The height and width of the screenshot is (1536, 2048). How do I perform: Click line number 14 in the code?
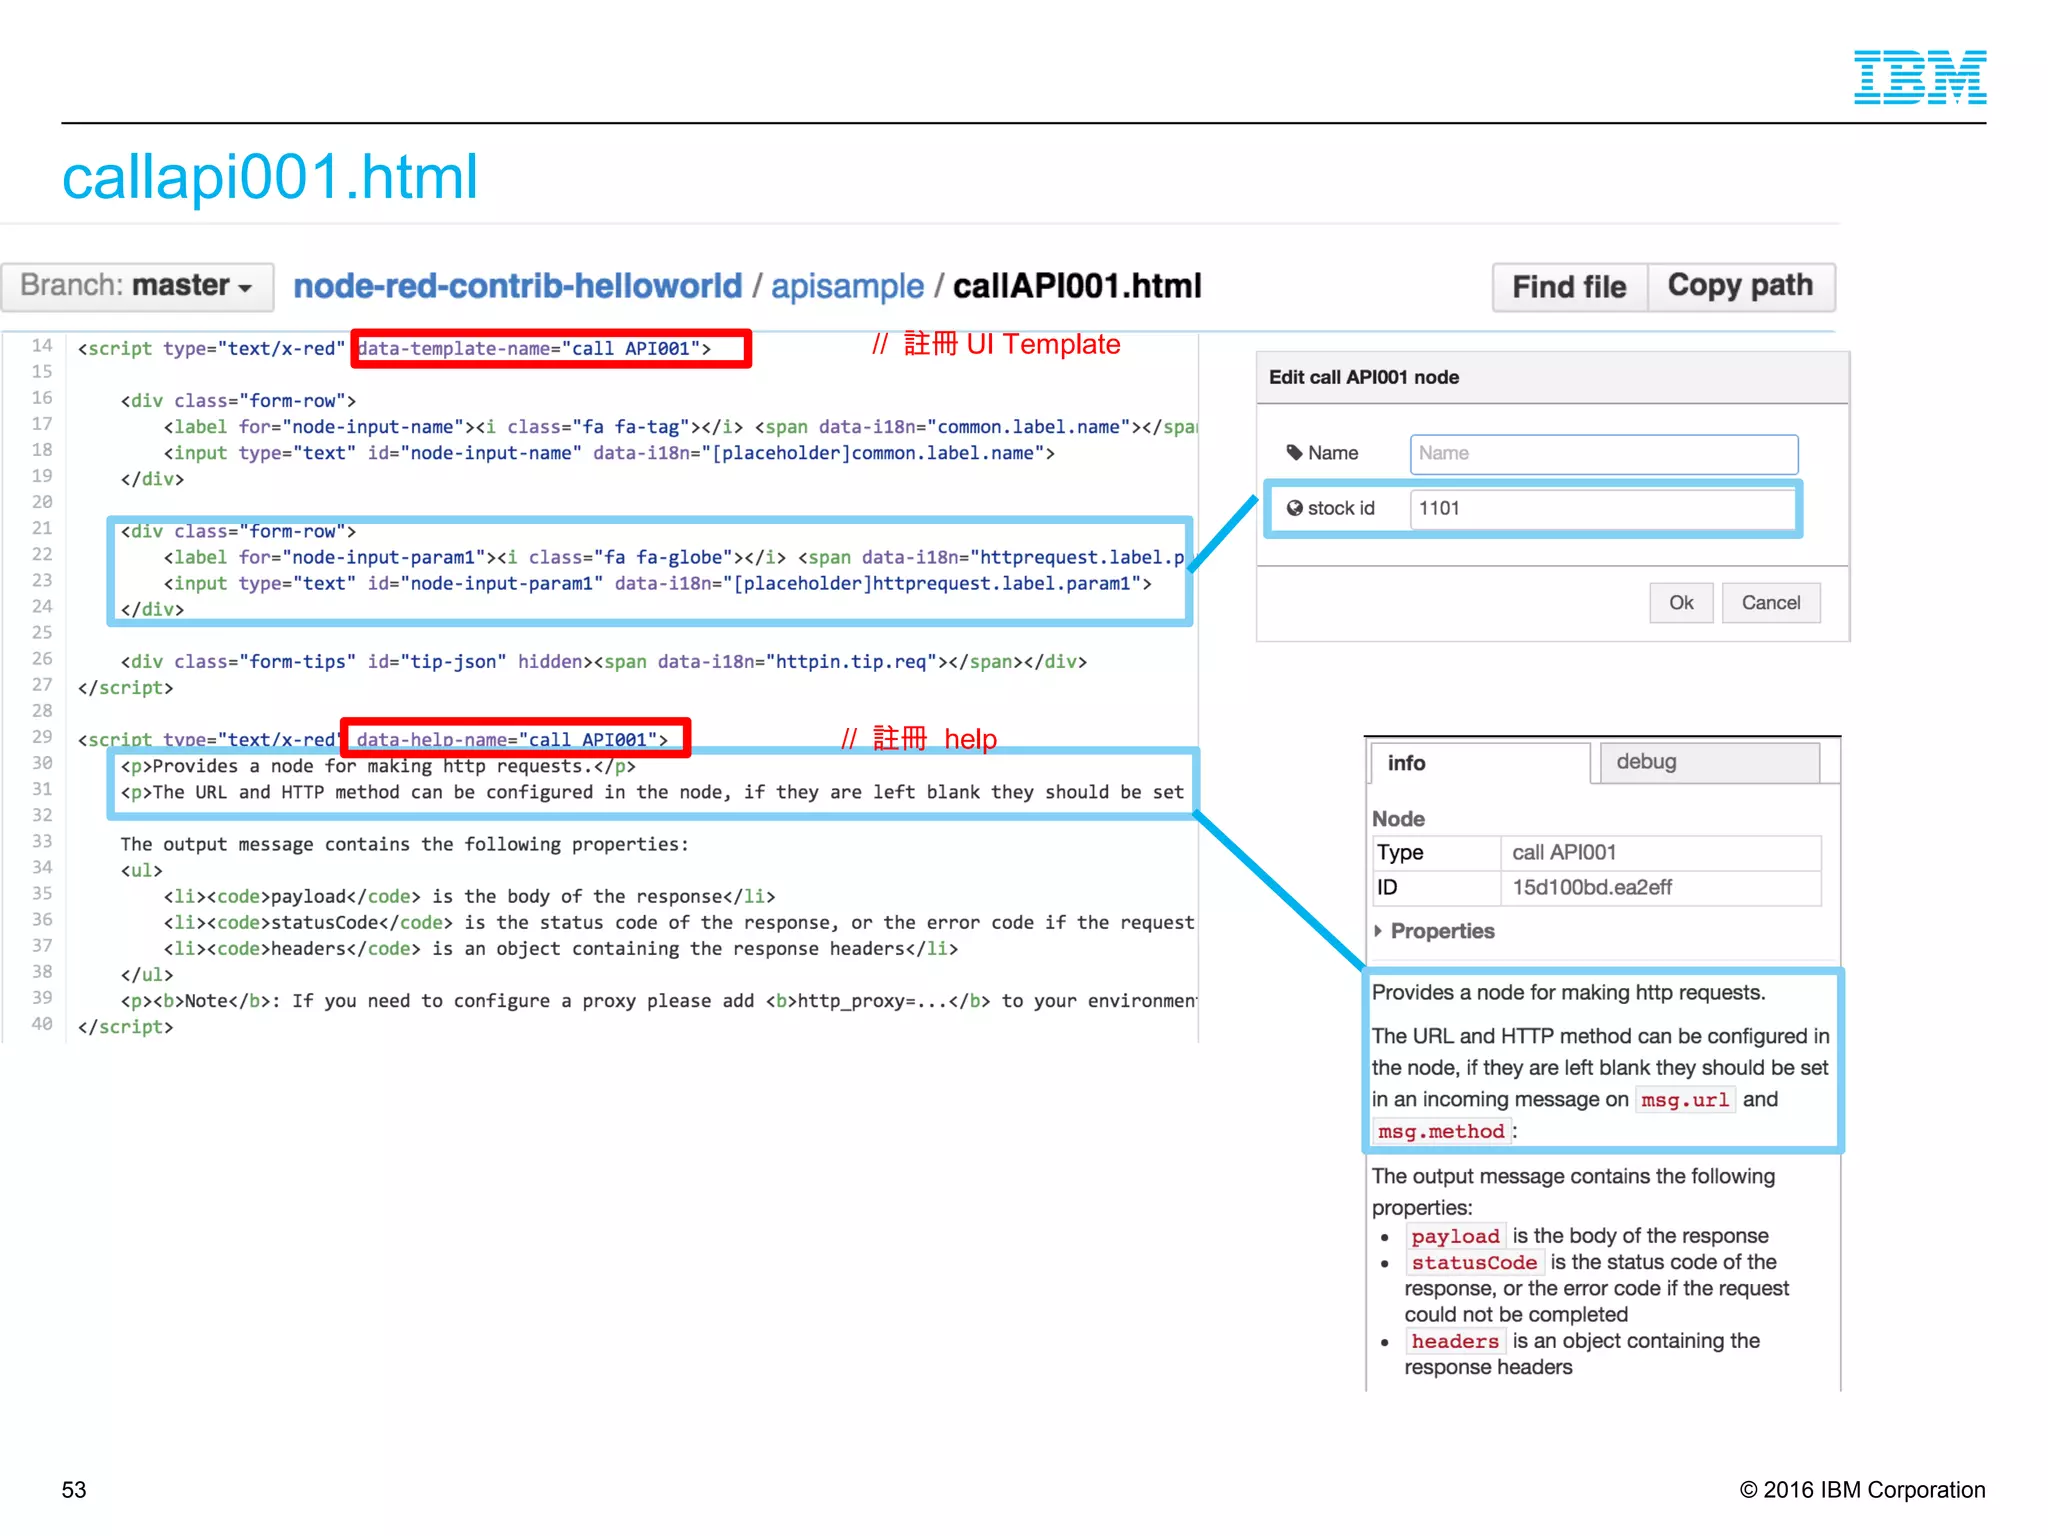[x=42, y=346]
